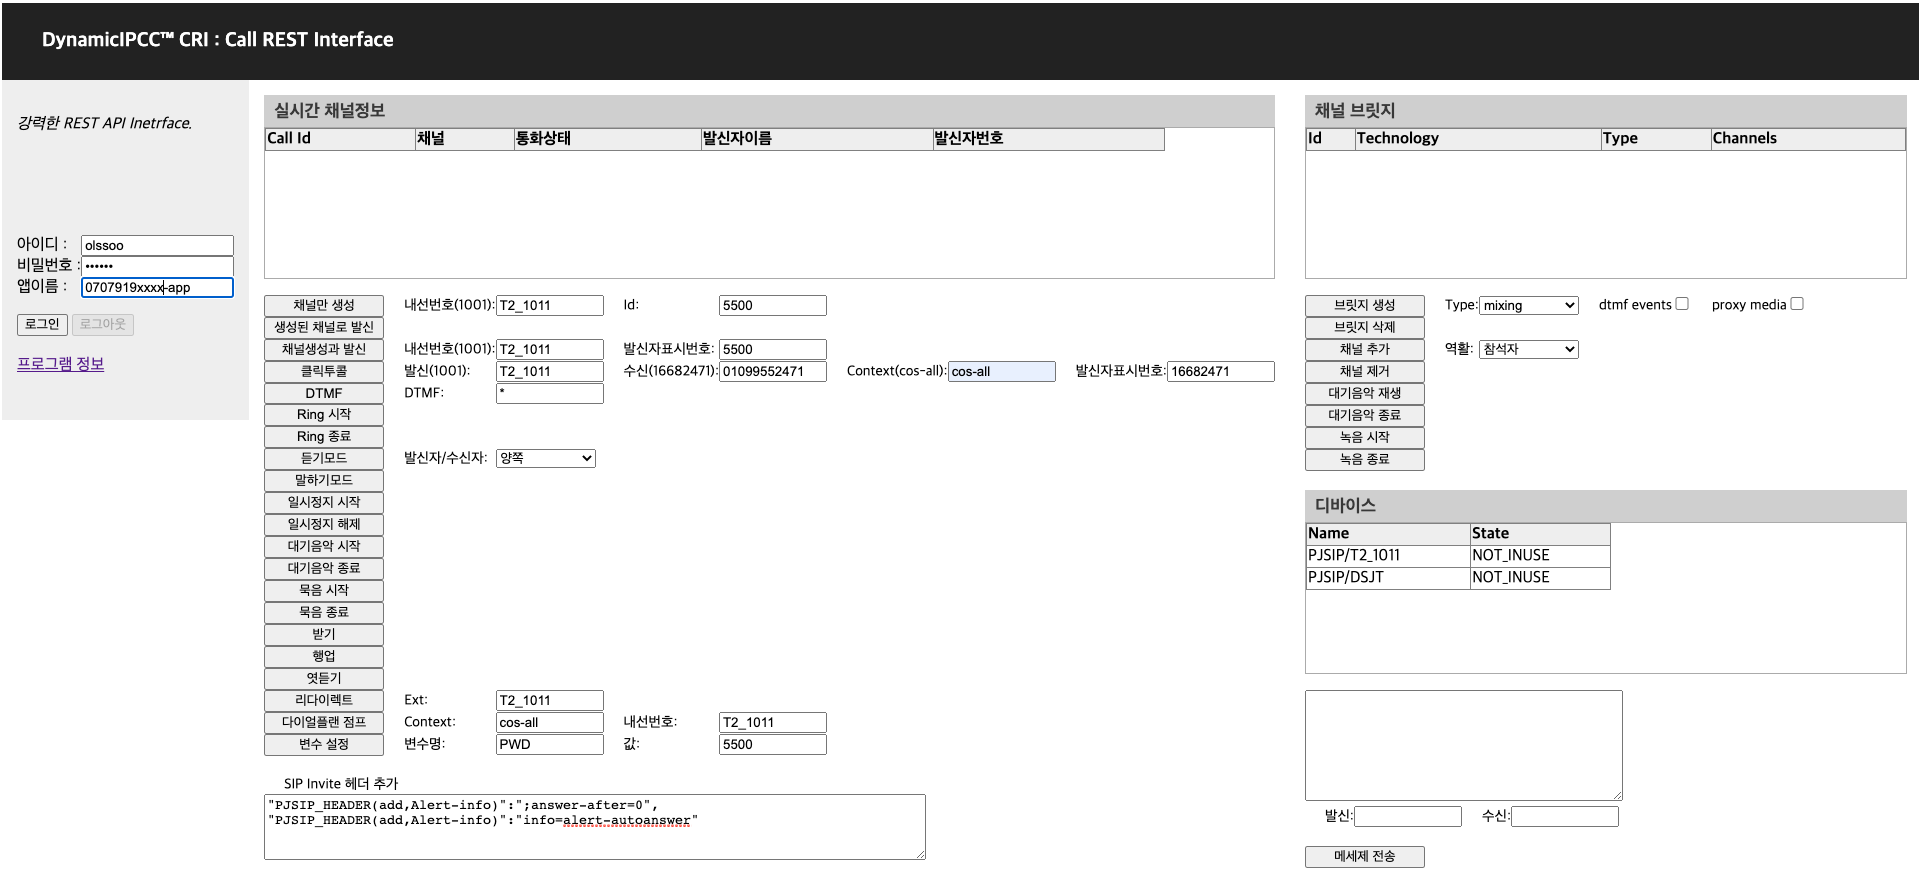Focus the 아이디 field containing olssoo
The width and height of the screenshot is (1919, 882).
157,245
